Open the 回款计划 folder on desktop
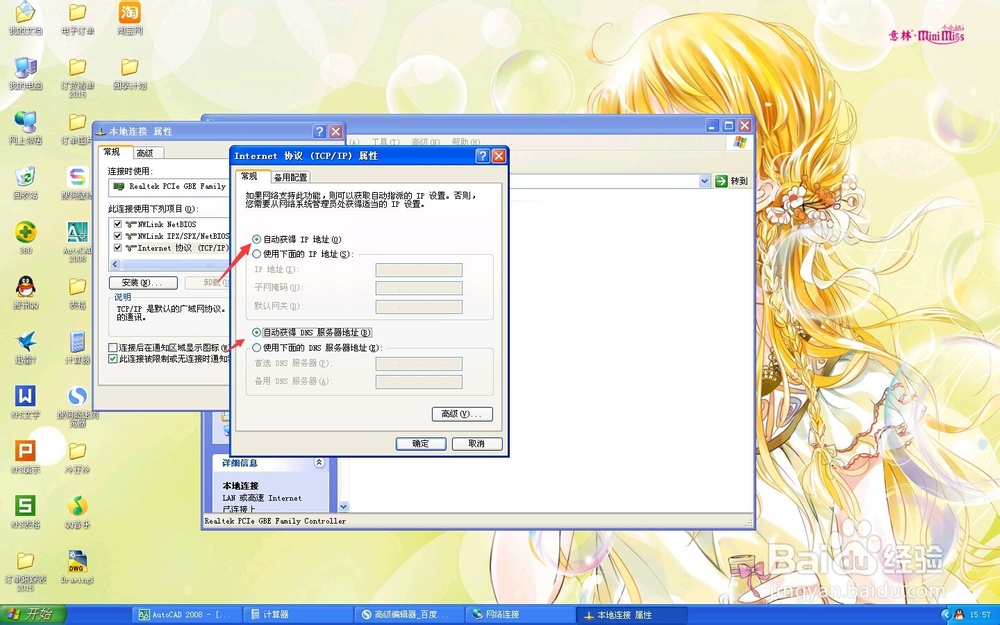 [x=129, y=73]
